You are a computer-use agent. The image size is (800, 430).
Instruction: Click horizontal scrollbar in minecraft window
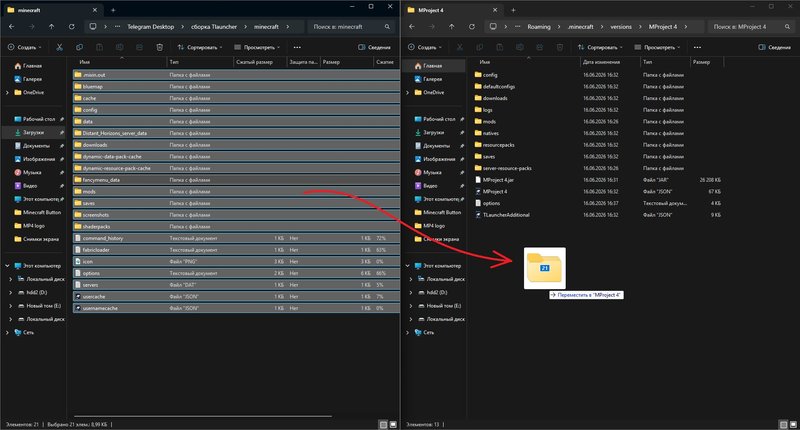203,416
